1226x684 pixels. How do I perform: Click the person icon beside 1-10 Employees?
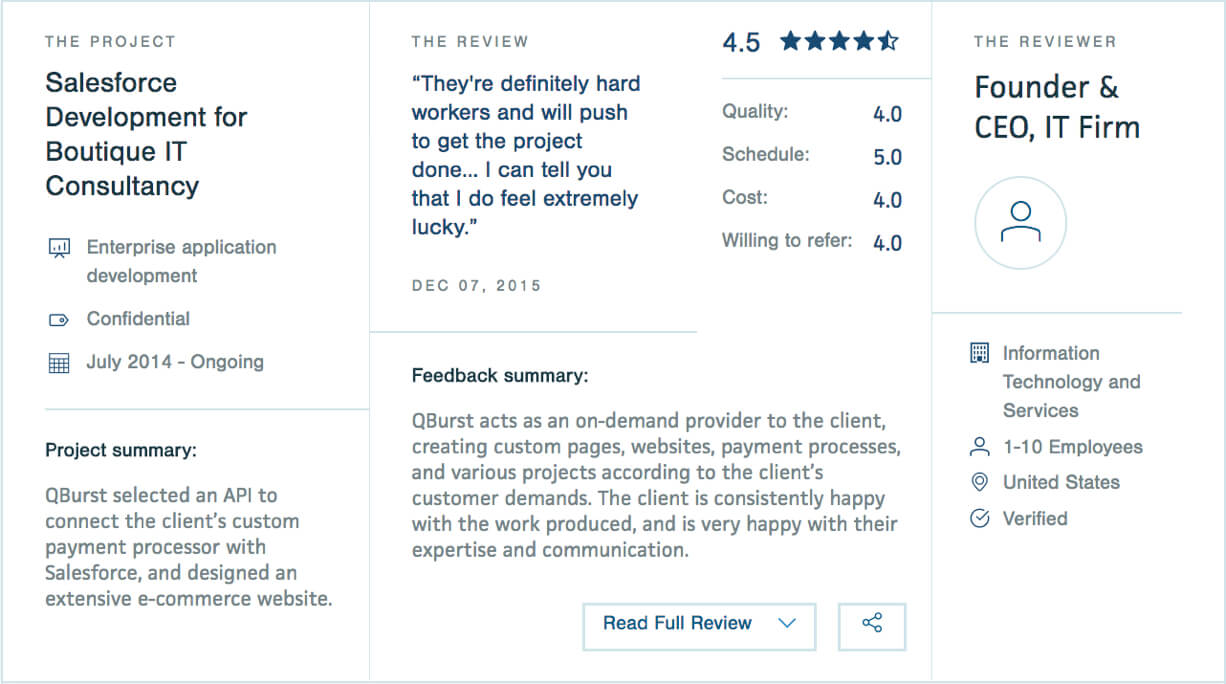980,447
